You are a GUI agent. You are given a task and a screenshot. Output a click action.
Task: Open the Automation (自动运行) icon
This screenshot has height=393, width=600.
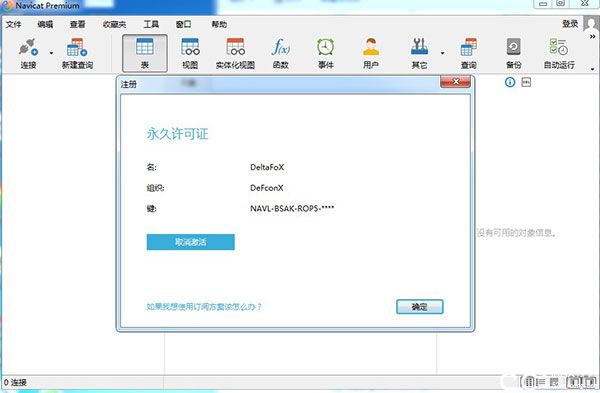click(559, 53)
